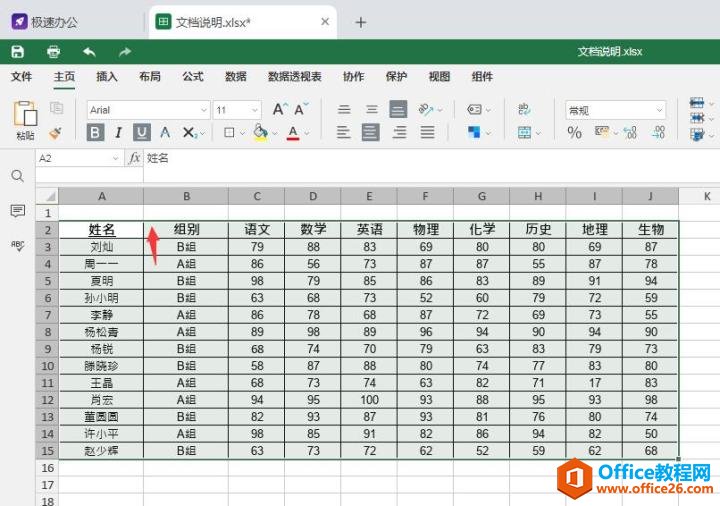Justify cell text
This screenshot has height=506, width=720.
point(427,132)
